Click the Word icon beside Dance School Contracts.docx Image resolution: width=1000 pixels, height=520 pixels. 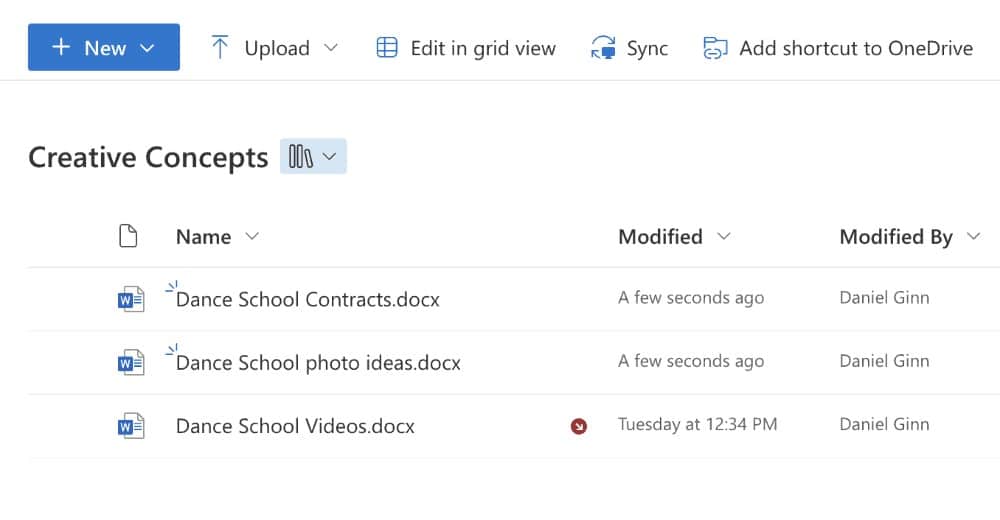(x=130, y=299)
